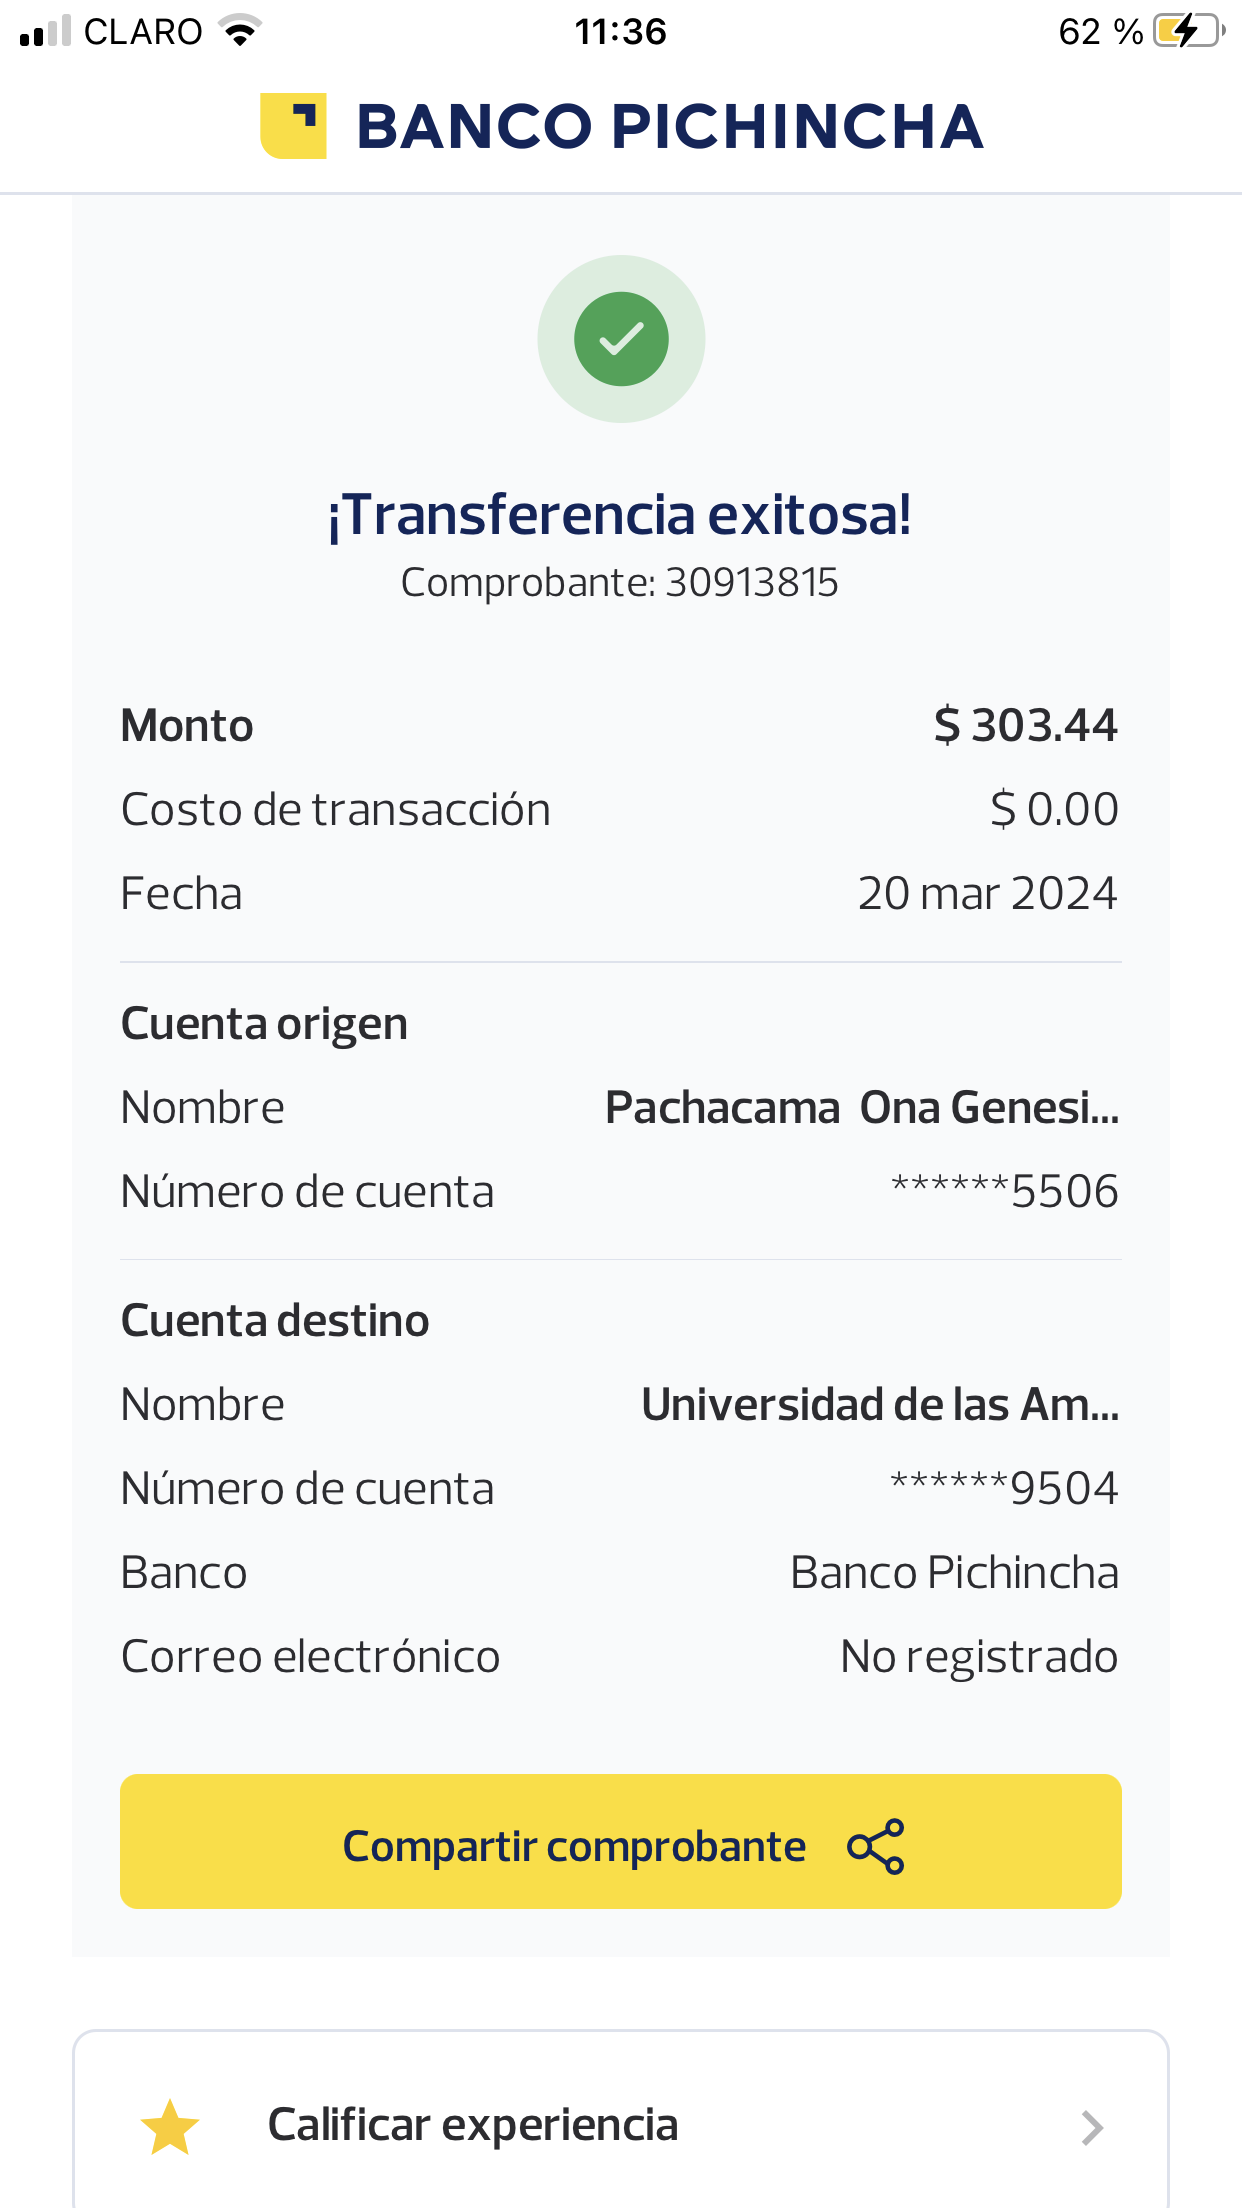
Task: Tap the truncated origin name Pachacama Ona Genesi...
Action: [862, 1108]
